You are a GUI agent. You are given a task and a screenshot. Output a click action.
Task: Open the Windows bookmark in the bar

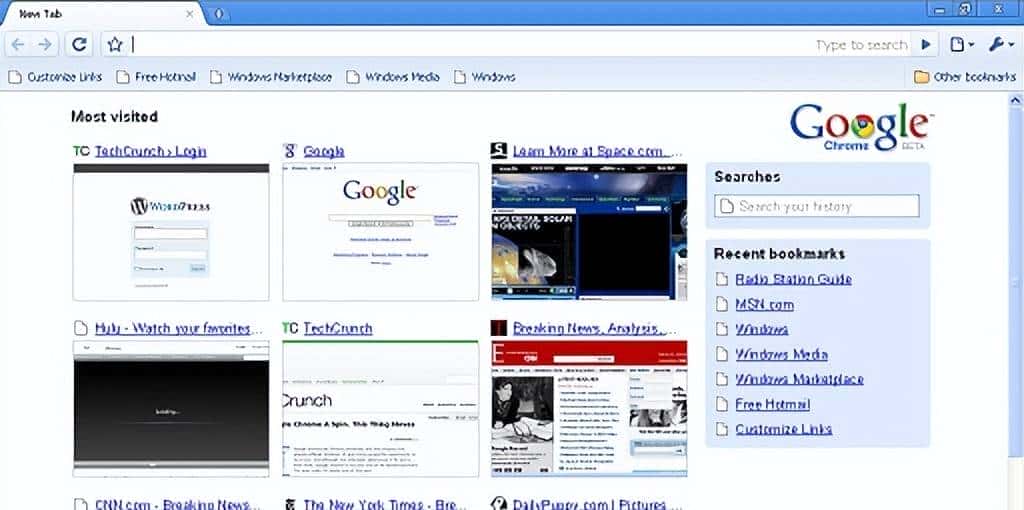pos(485,77)
